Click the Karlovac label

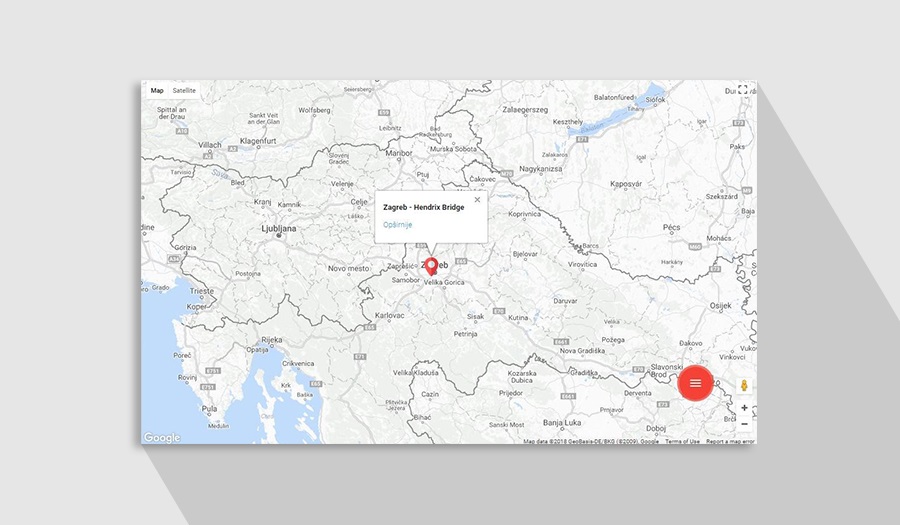(390, 316)
